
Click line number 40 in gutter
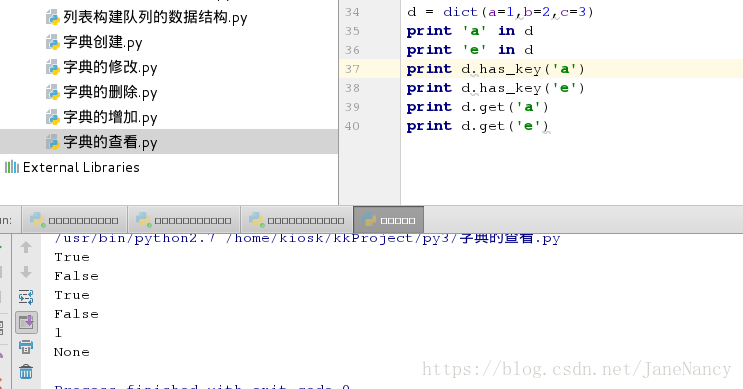pos(352,126)
